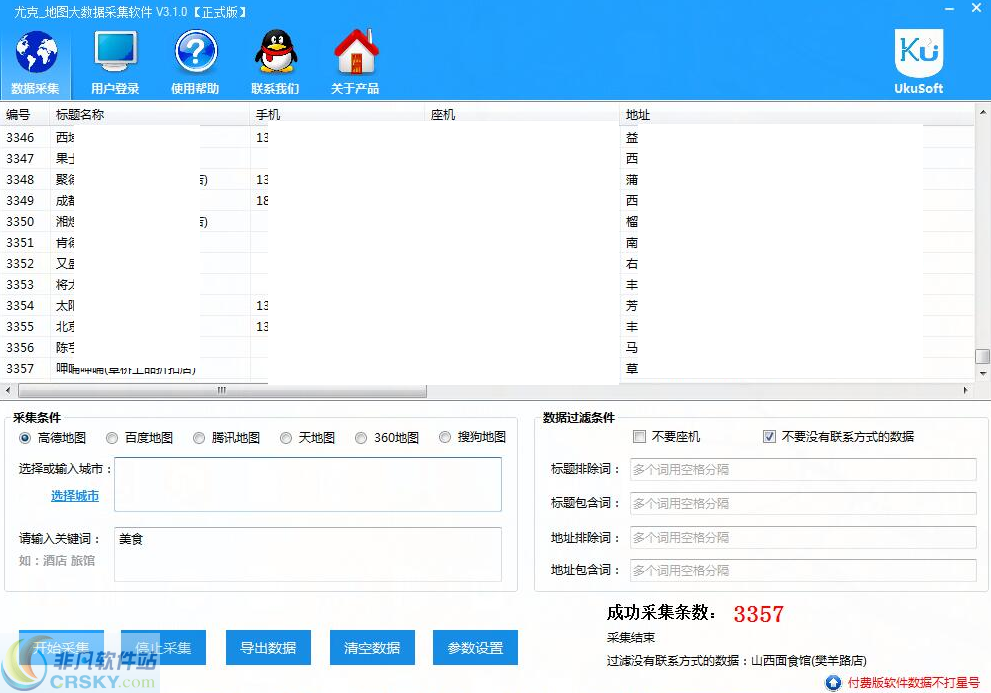Click the 选择城市 link

tap(75, 496)
